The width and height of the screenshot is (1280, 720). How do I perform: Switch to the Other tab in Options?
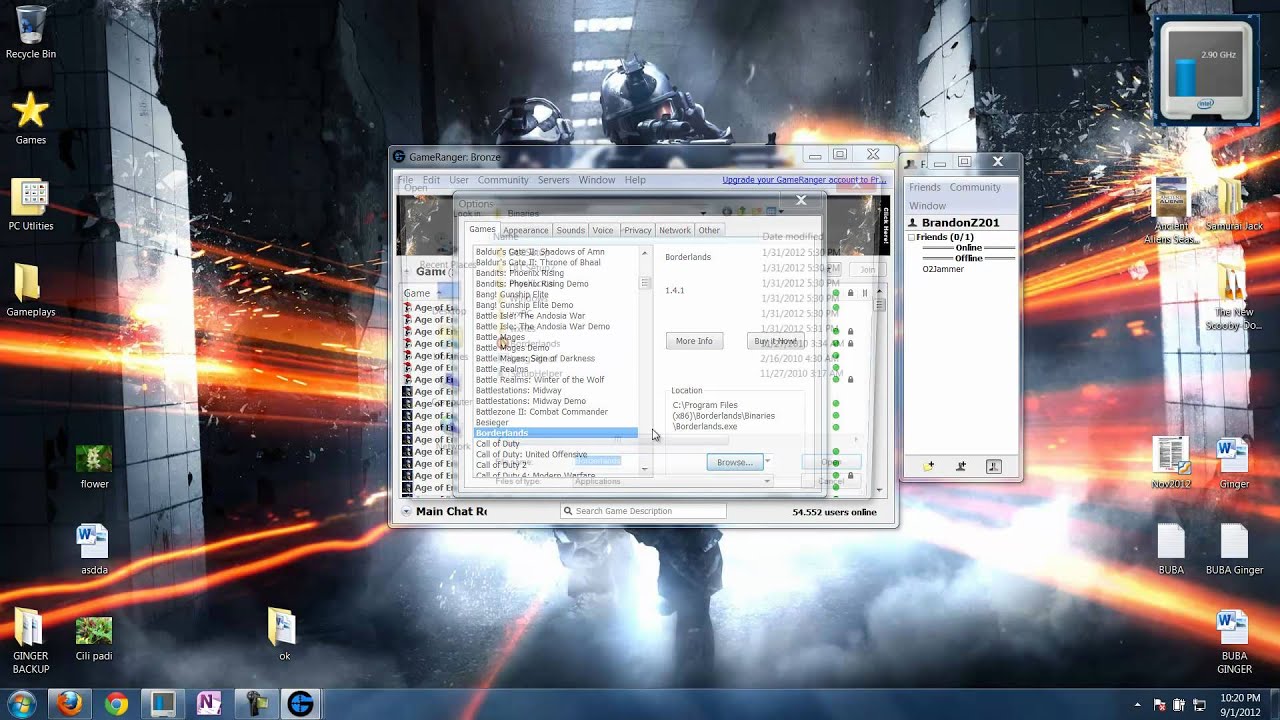709,230
